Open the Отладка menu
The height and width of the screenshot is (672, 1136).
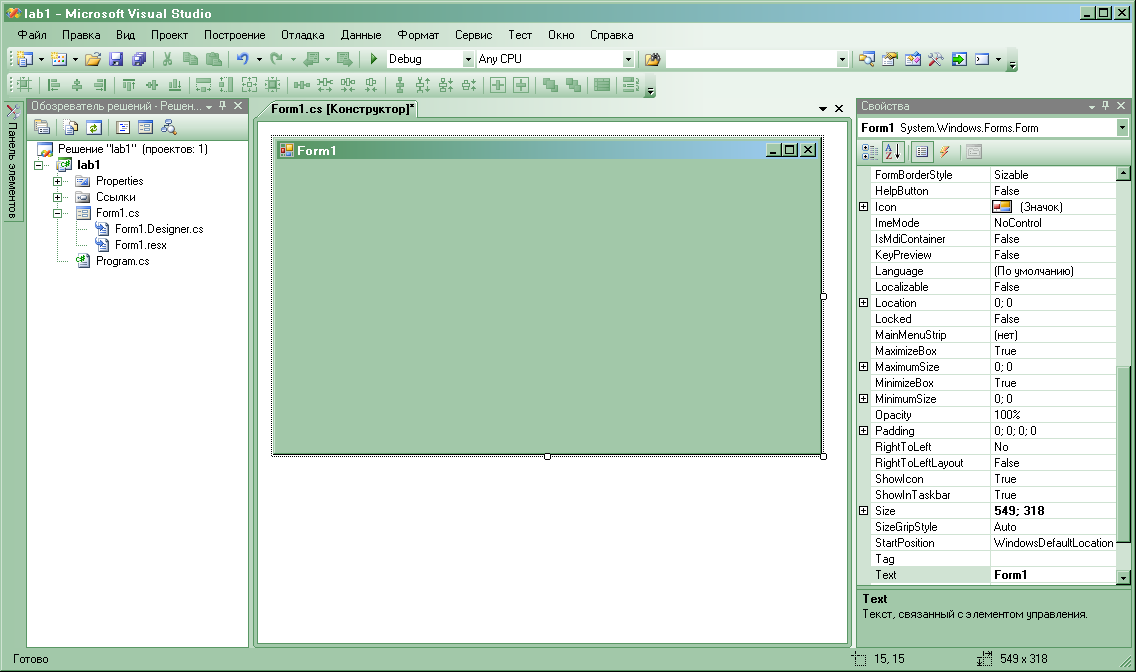[x=303, y=35]
